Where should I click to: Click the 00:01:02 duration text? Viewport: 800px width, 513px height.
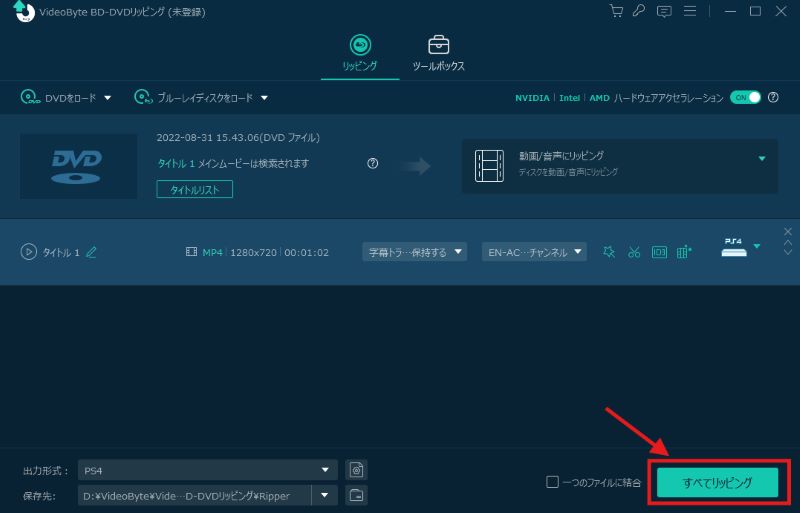click(307, 252)
